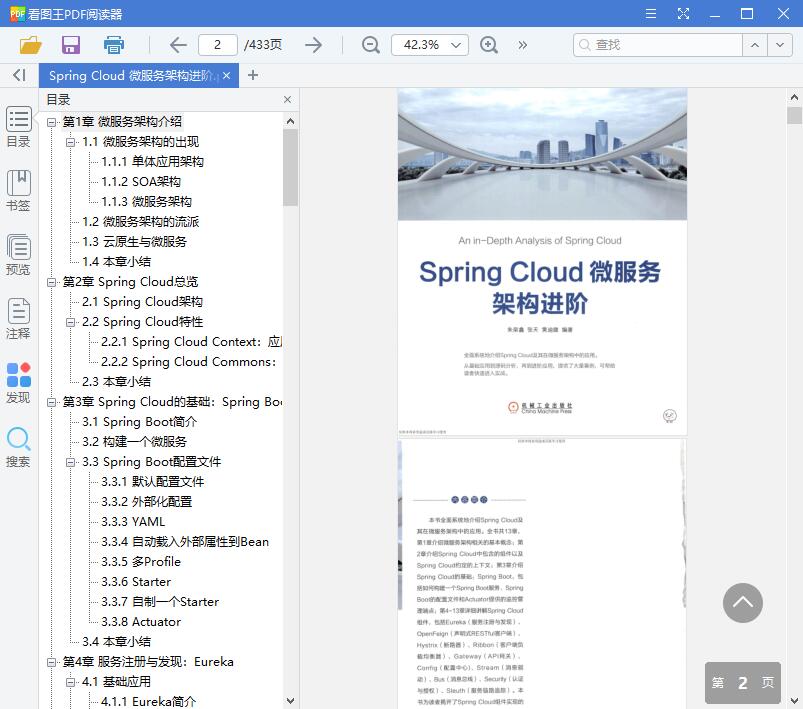The width and height of the screenshot is (803, 709).
Task: Jump to 2.1 Spring Cloud架构
Action: (x=142, y=301)
